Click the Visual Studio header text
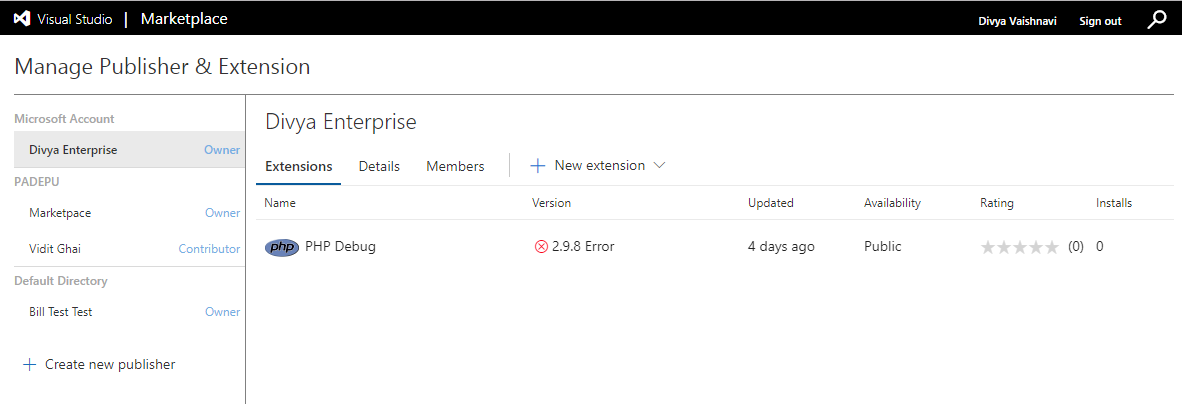 tap(75, 20)
